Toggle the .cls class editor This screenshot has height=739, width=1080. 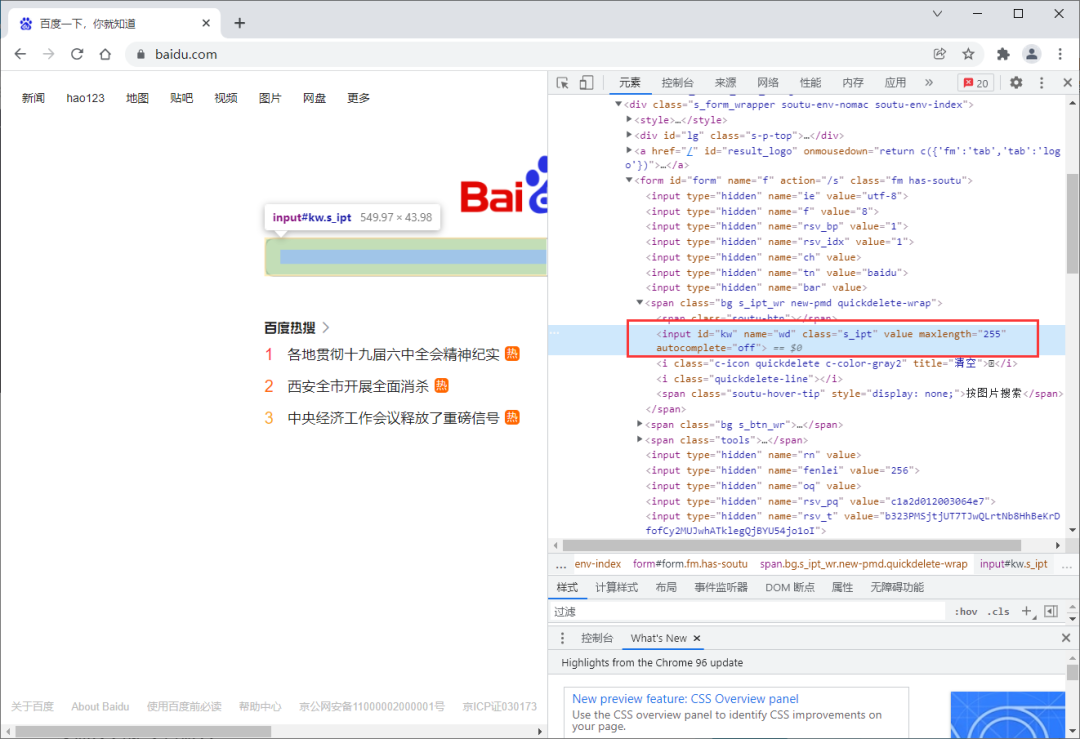[999, 612]
